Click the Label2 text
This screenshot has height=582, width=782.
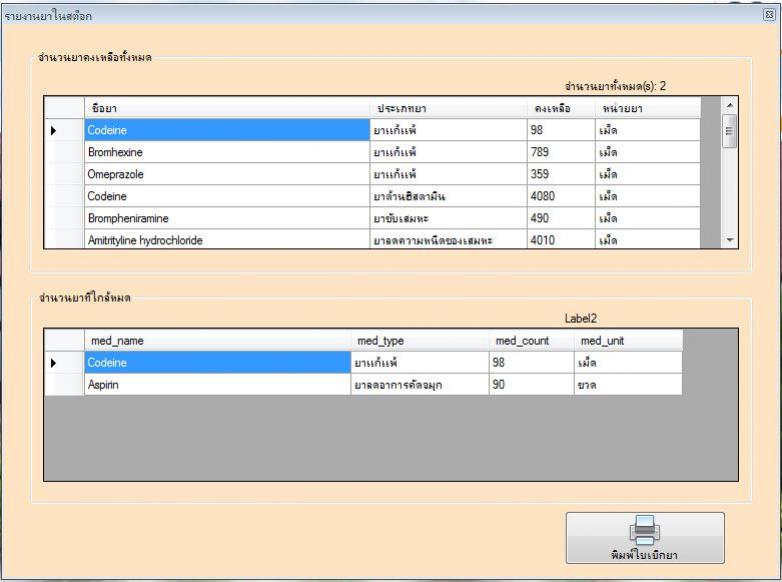(581, 318)
